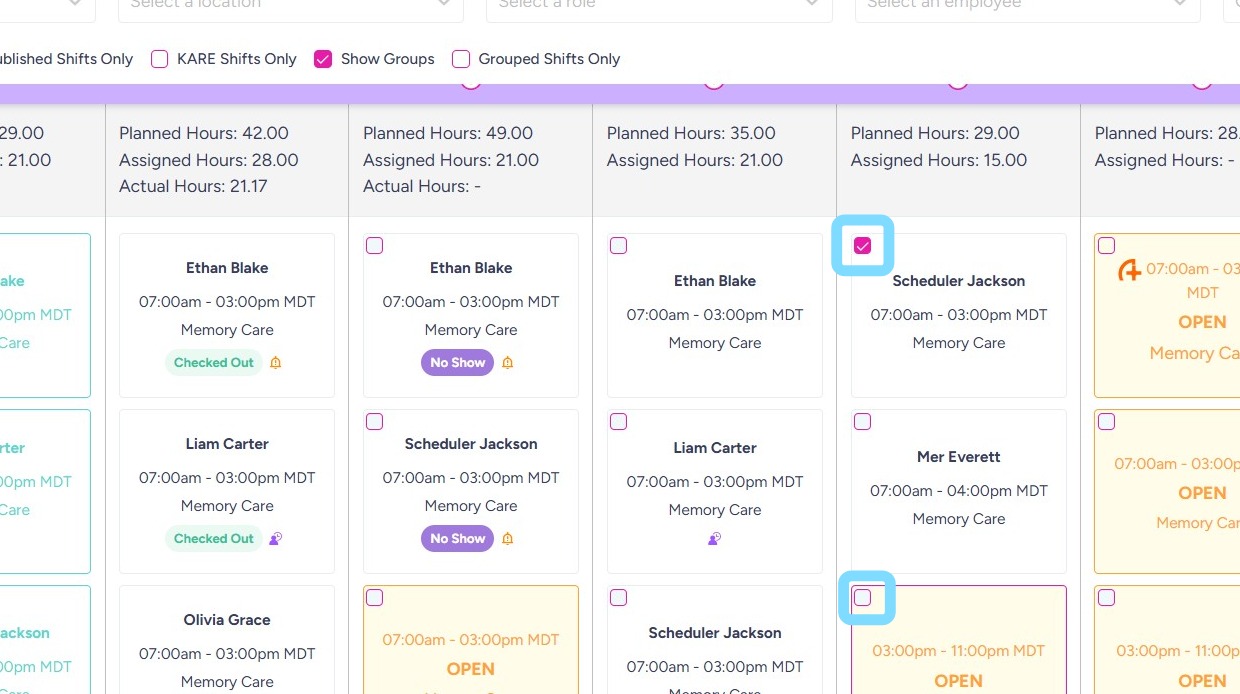The height and width of the screenshot is (694, 1240).
Task: Open the Select a role dropdown
Action: click(659, 4)
